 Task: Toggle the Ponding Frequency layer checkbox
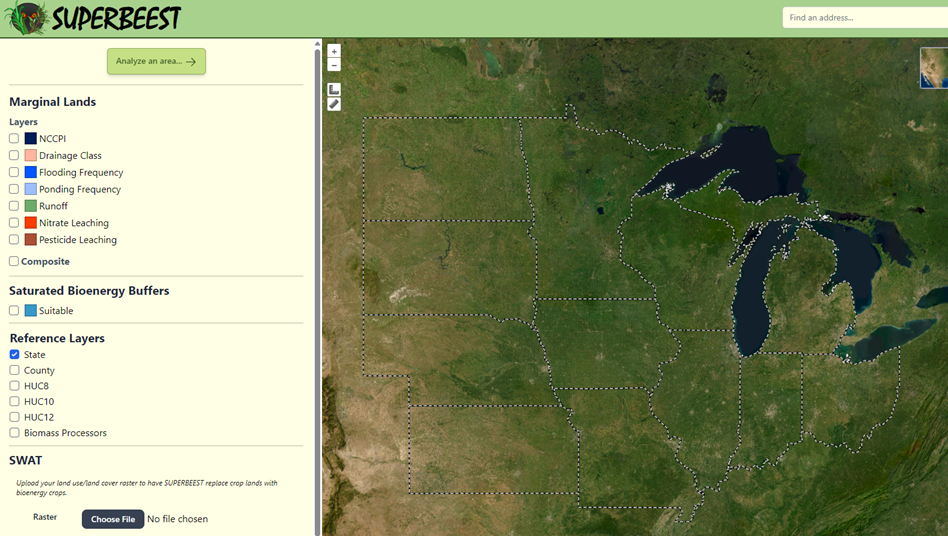14,189
